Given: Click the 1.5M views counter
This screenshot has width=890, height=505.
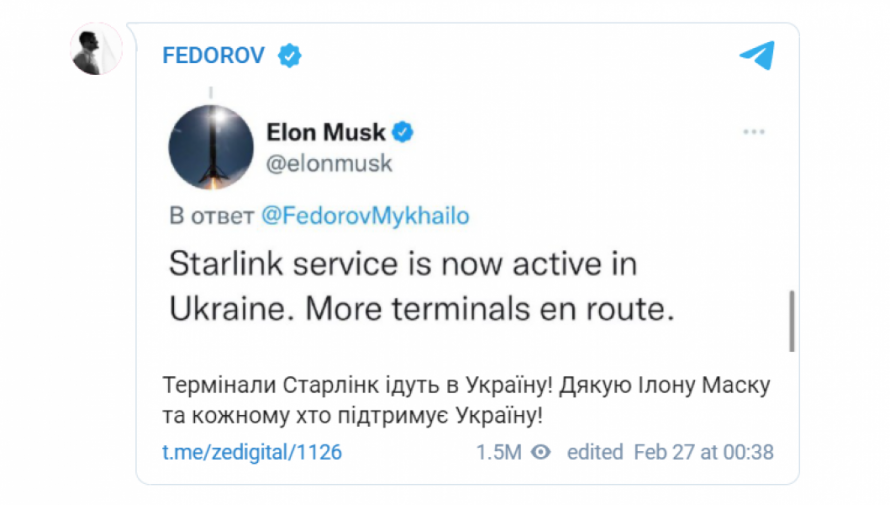Looking at the screenshot, I should (x=498, y=452).
